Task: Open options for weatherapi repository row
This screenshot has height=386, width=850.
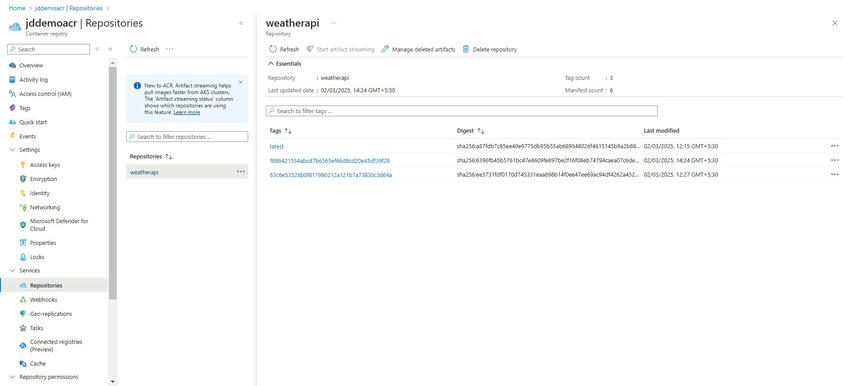Action: coord(241,172)
